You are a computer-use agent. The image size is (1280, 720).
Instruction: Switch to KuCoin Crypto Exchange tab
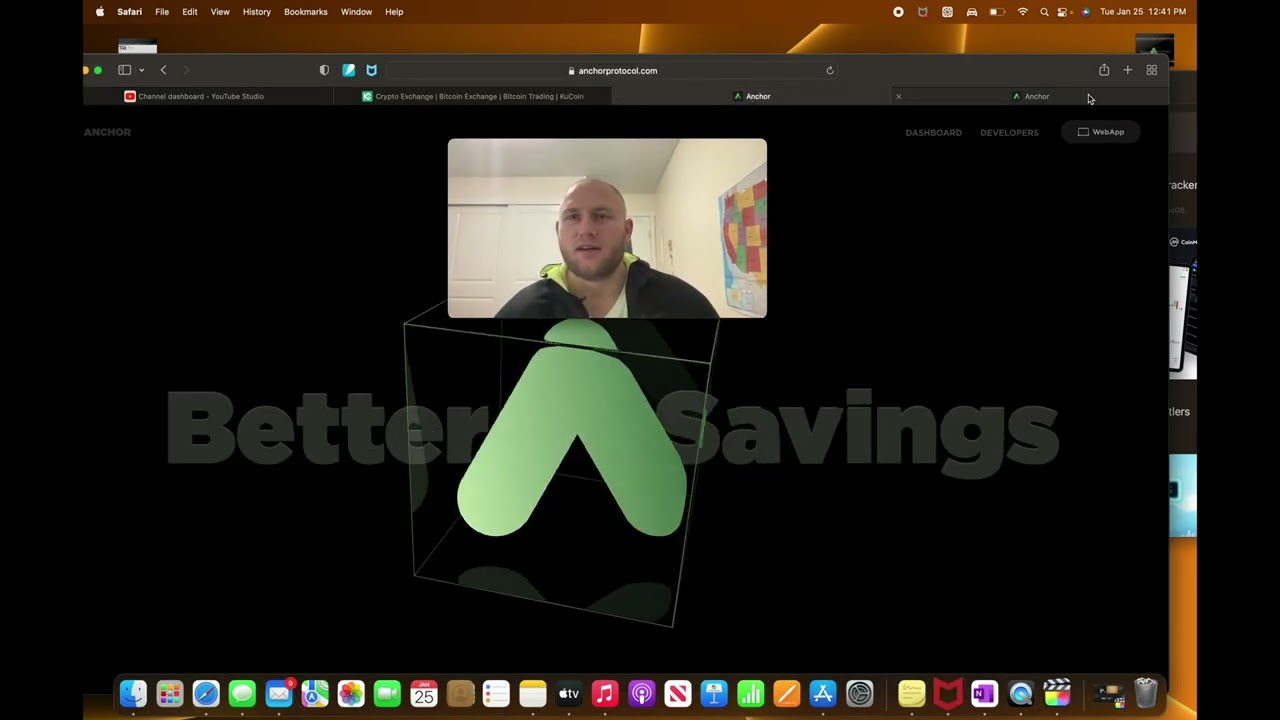(x=473, y=96)
